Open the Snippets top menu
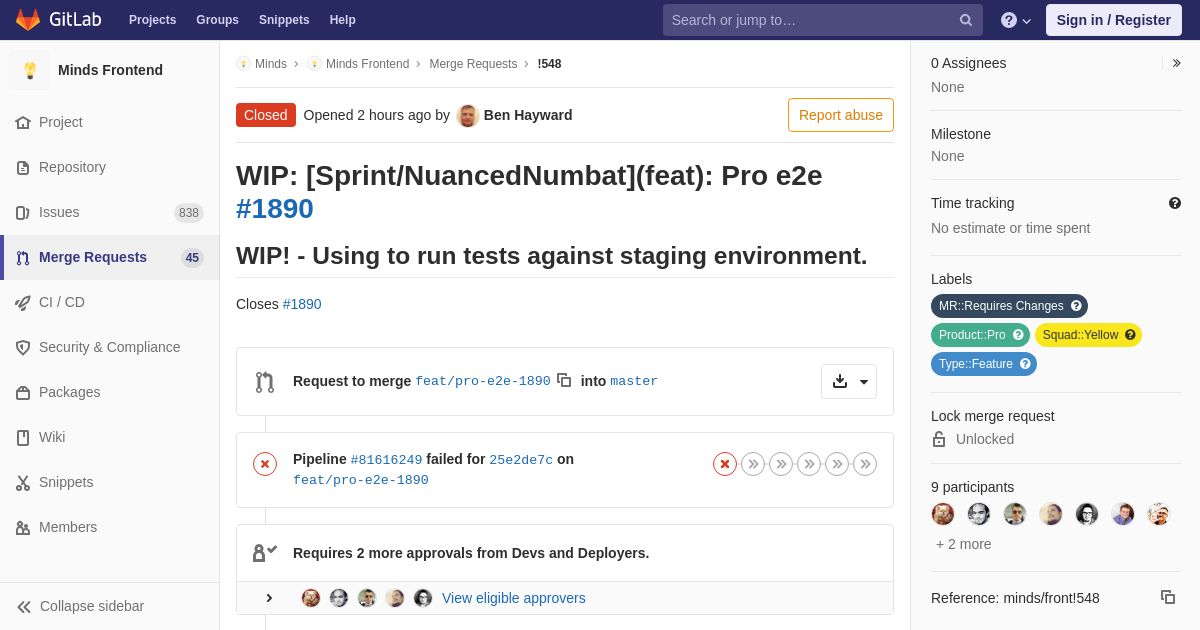 [284, 20]
